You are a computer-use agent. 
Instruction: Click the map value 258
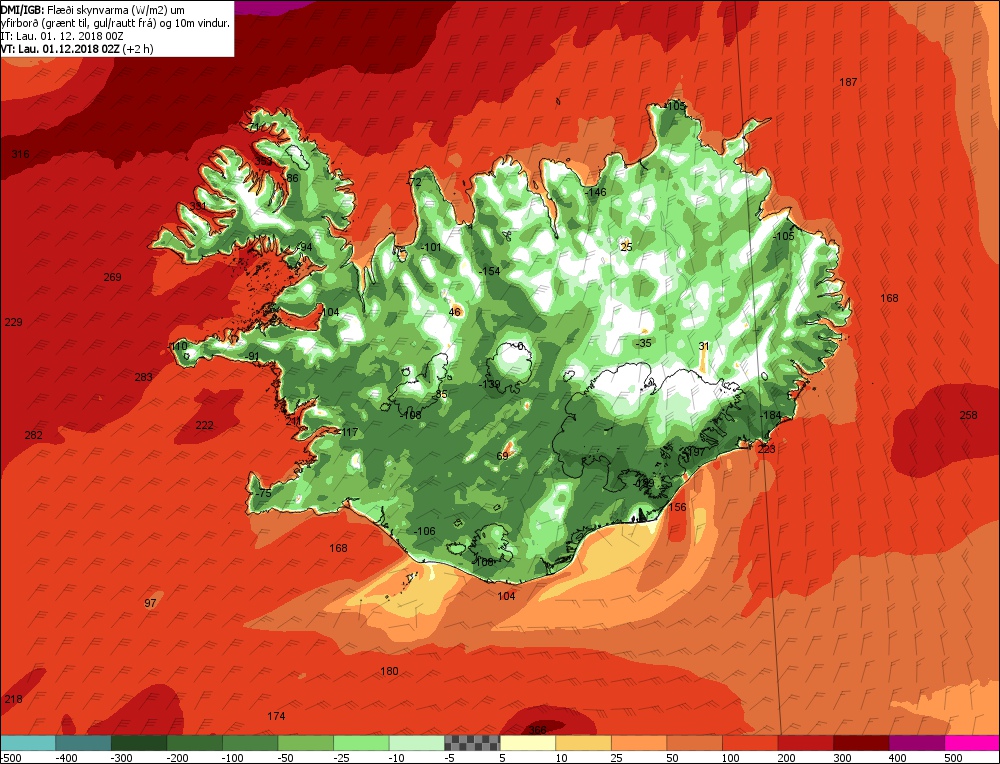click(968, 415)
